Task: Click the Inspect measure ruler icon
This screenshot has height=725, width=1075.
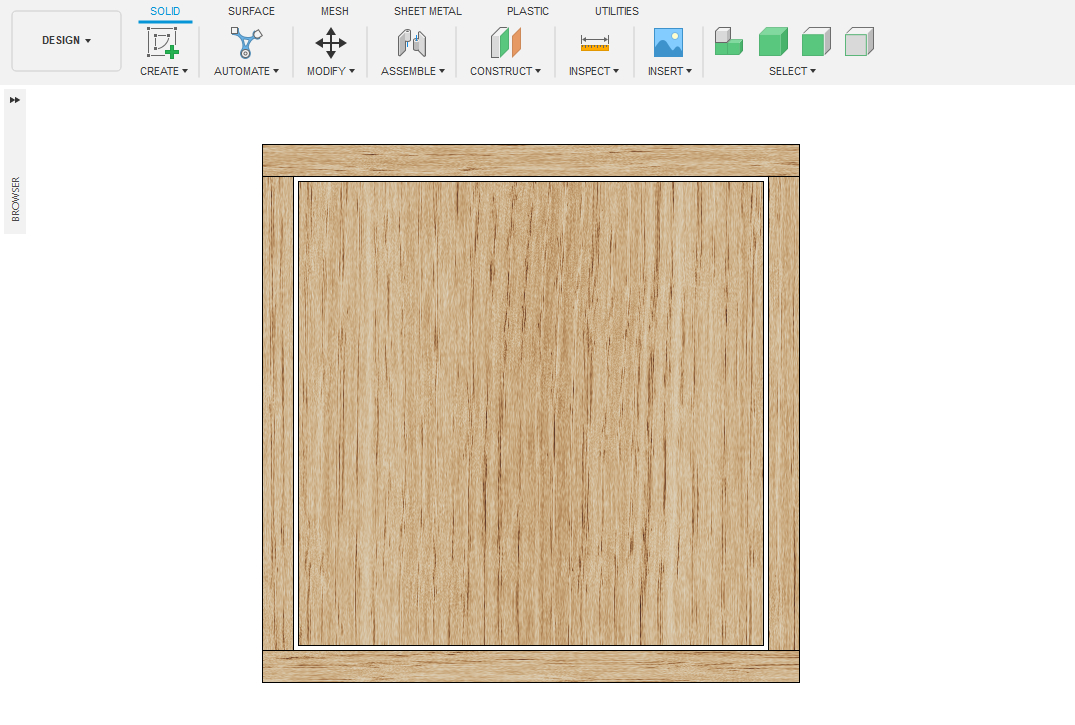Action: 594,43
